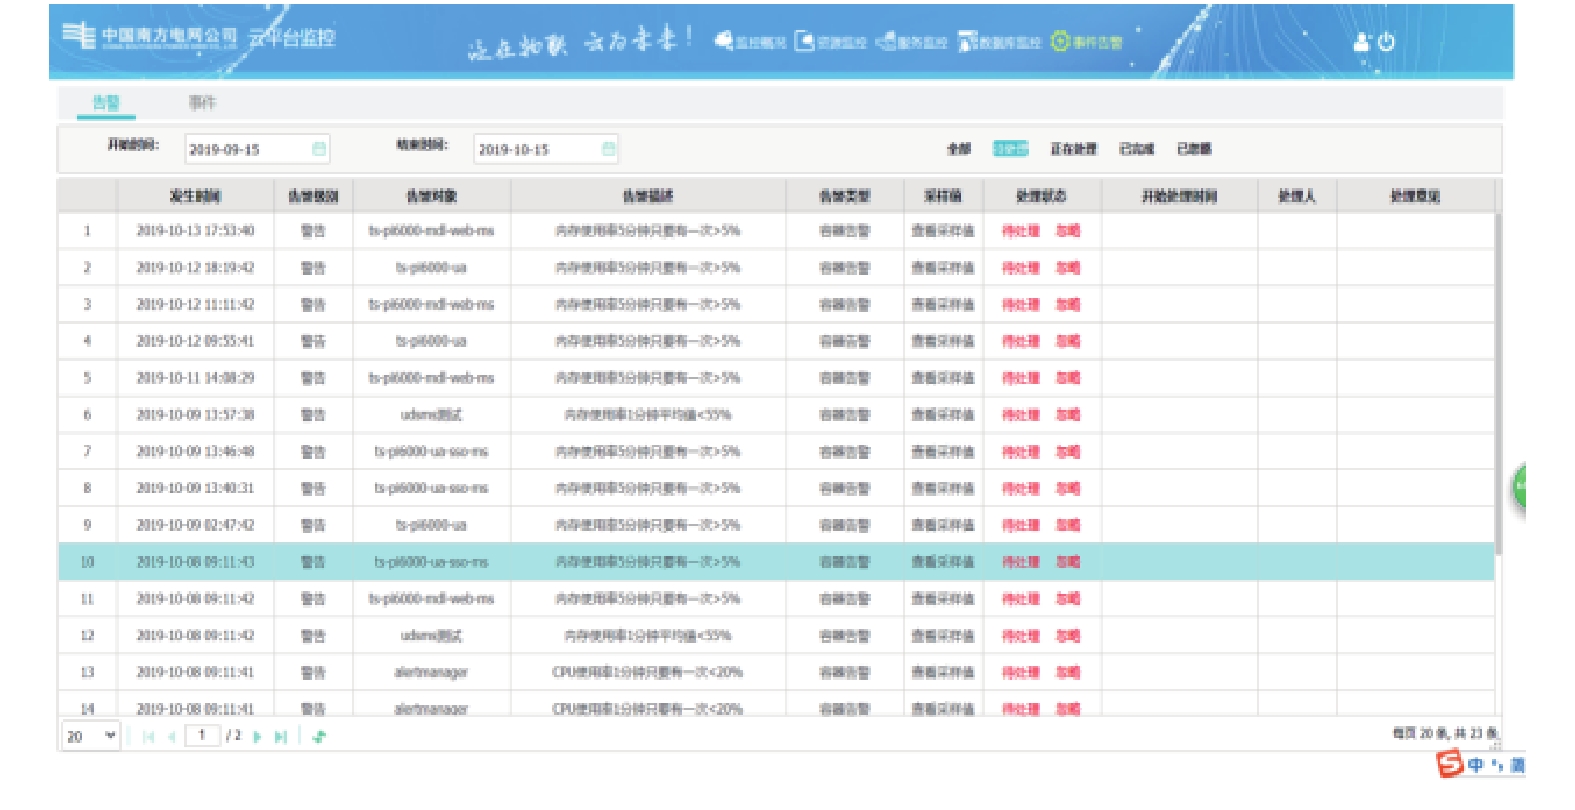Click 待处理 link in row 1
1575x810 pixels.
coord(1021,231)
